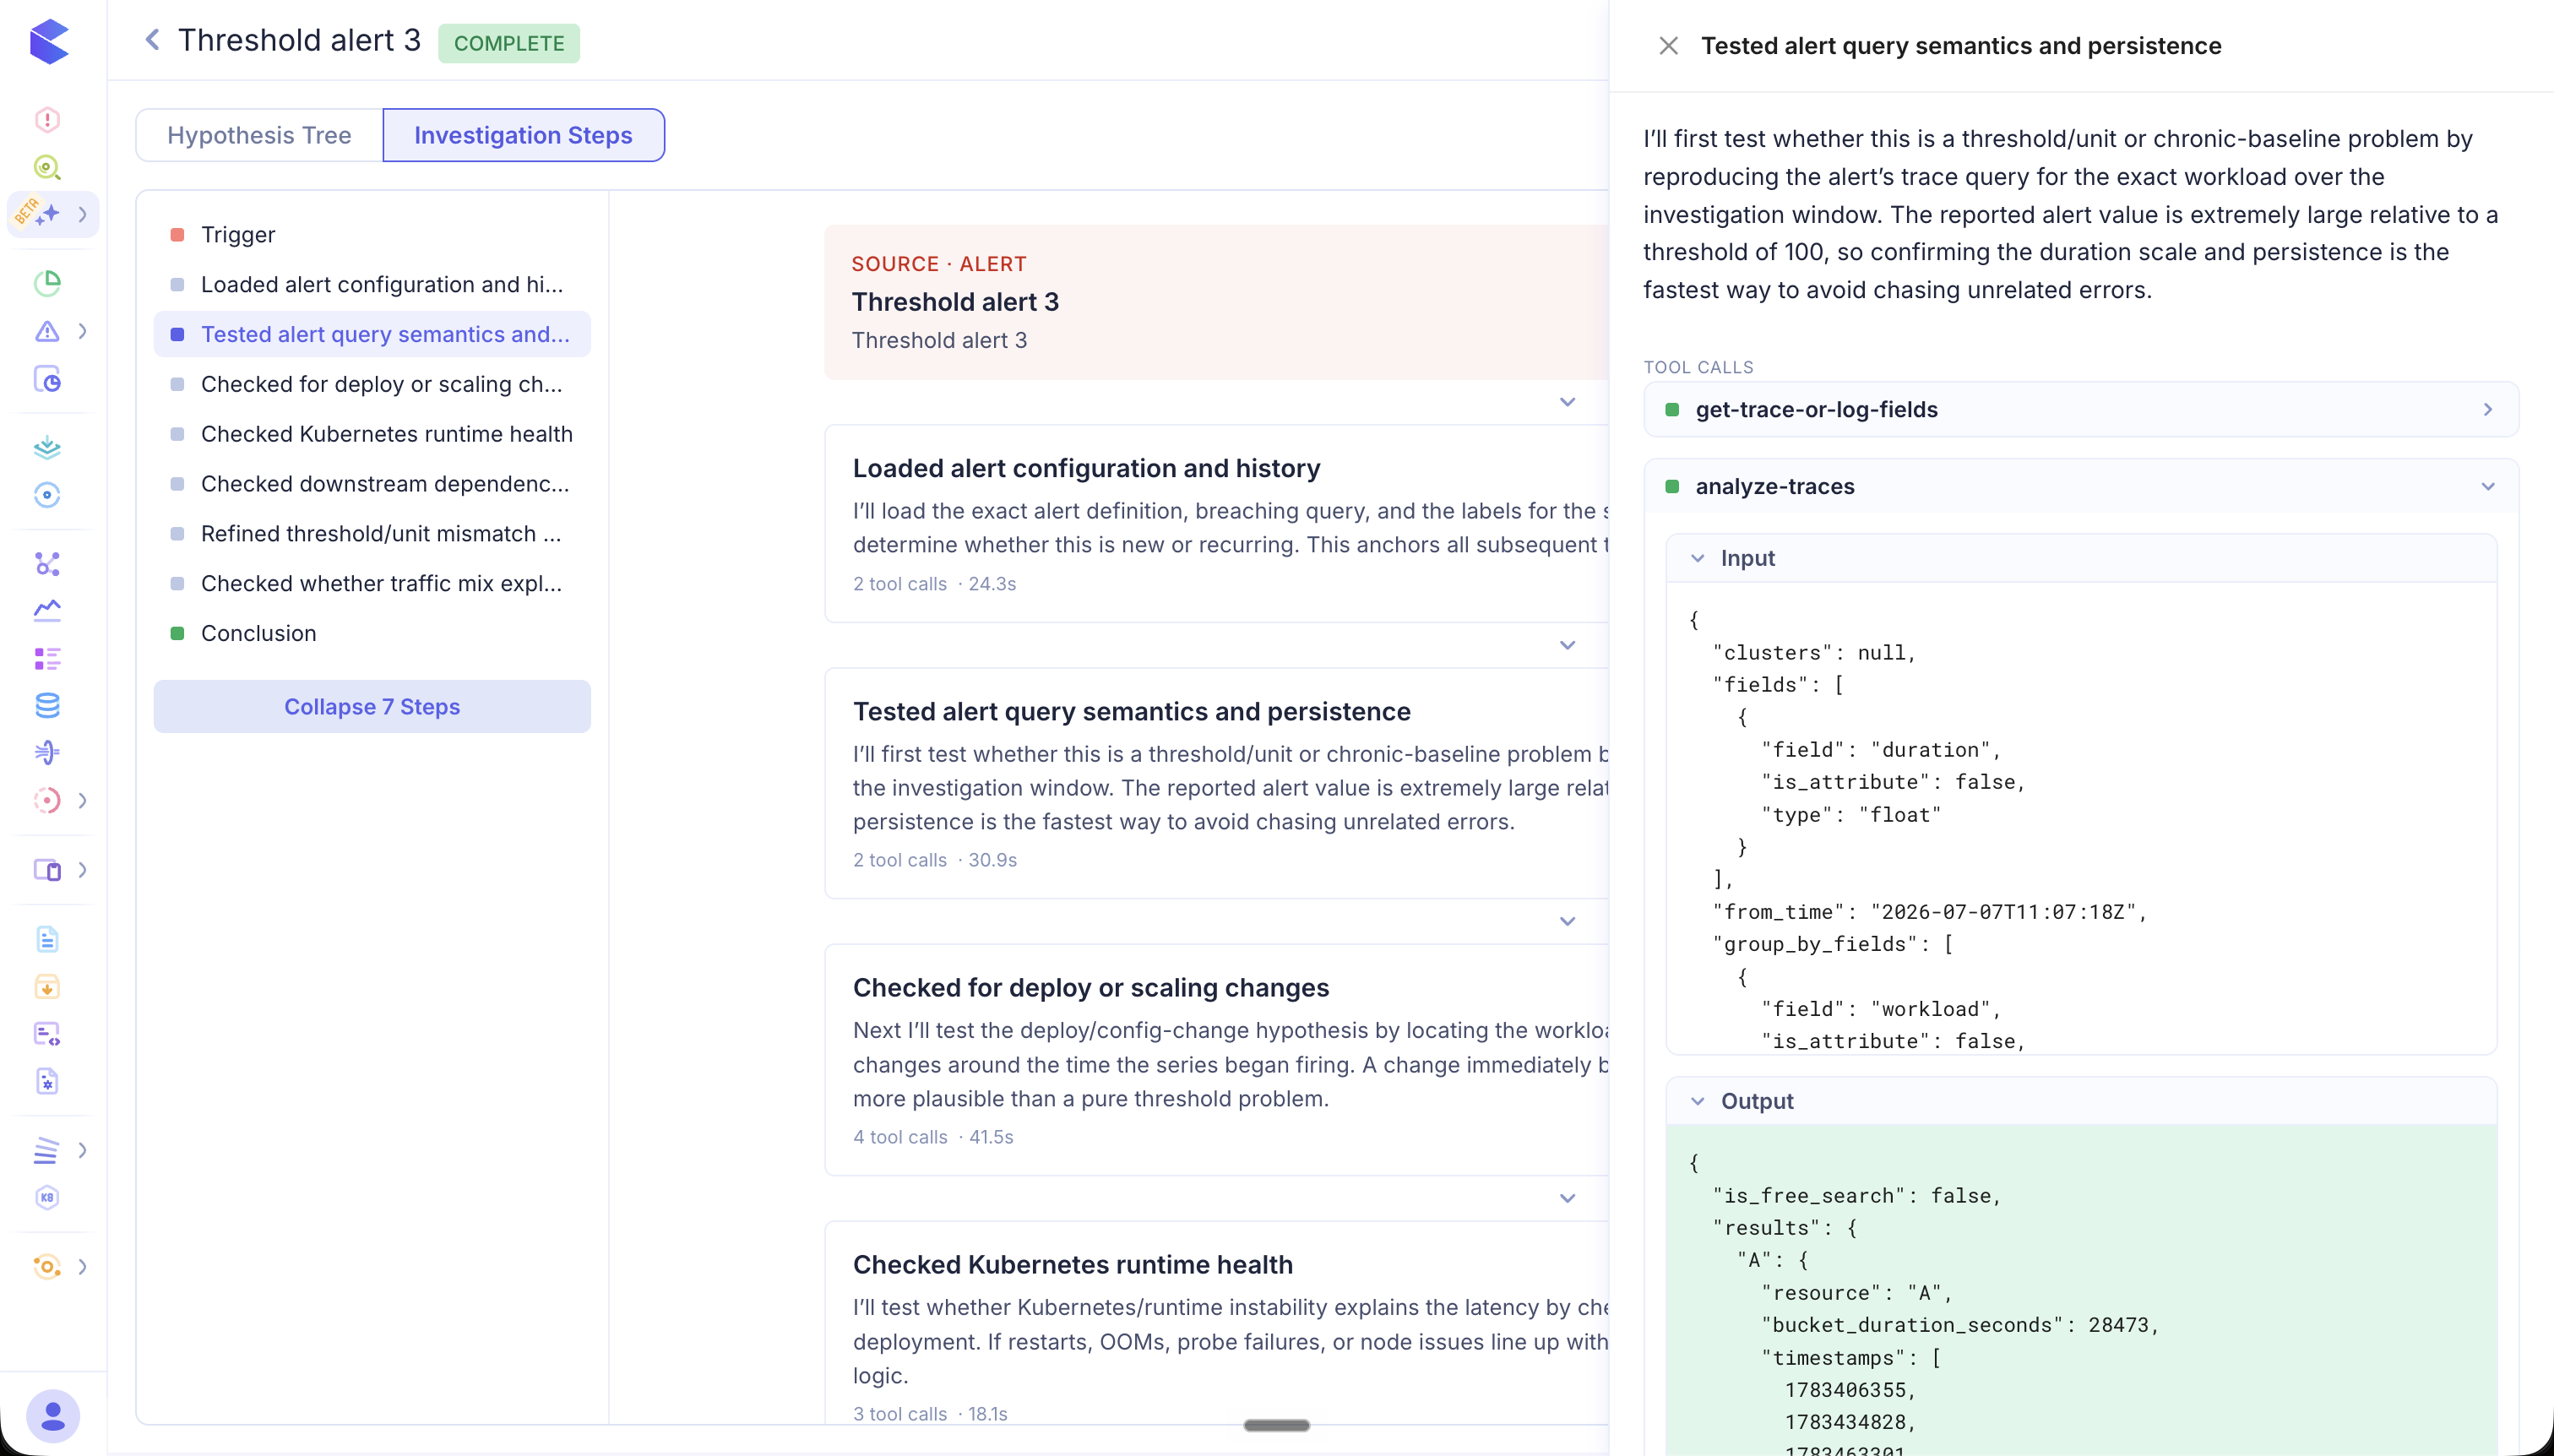
Task: Click the TOOL CALLS section label
Action: pyautogui.click(x=1698, y=367)
